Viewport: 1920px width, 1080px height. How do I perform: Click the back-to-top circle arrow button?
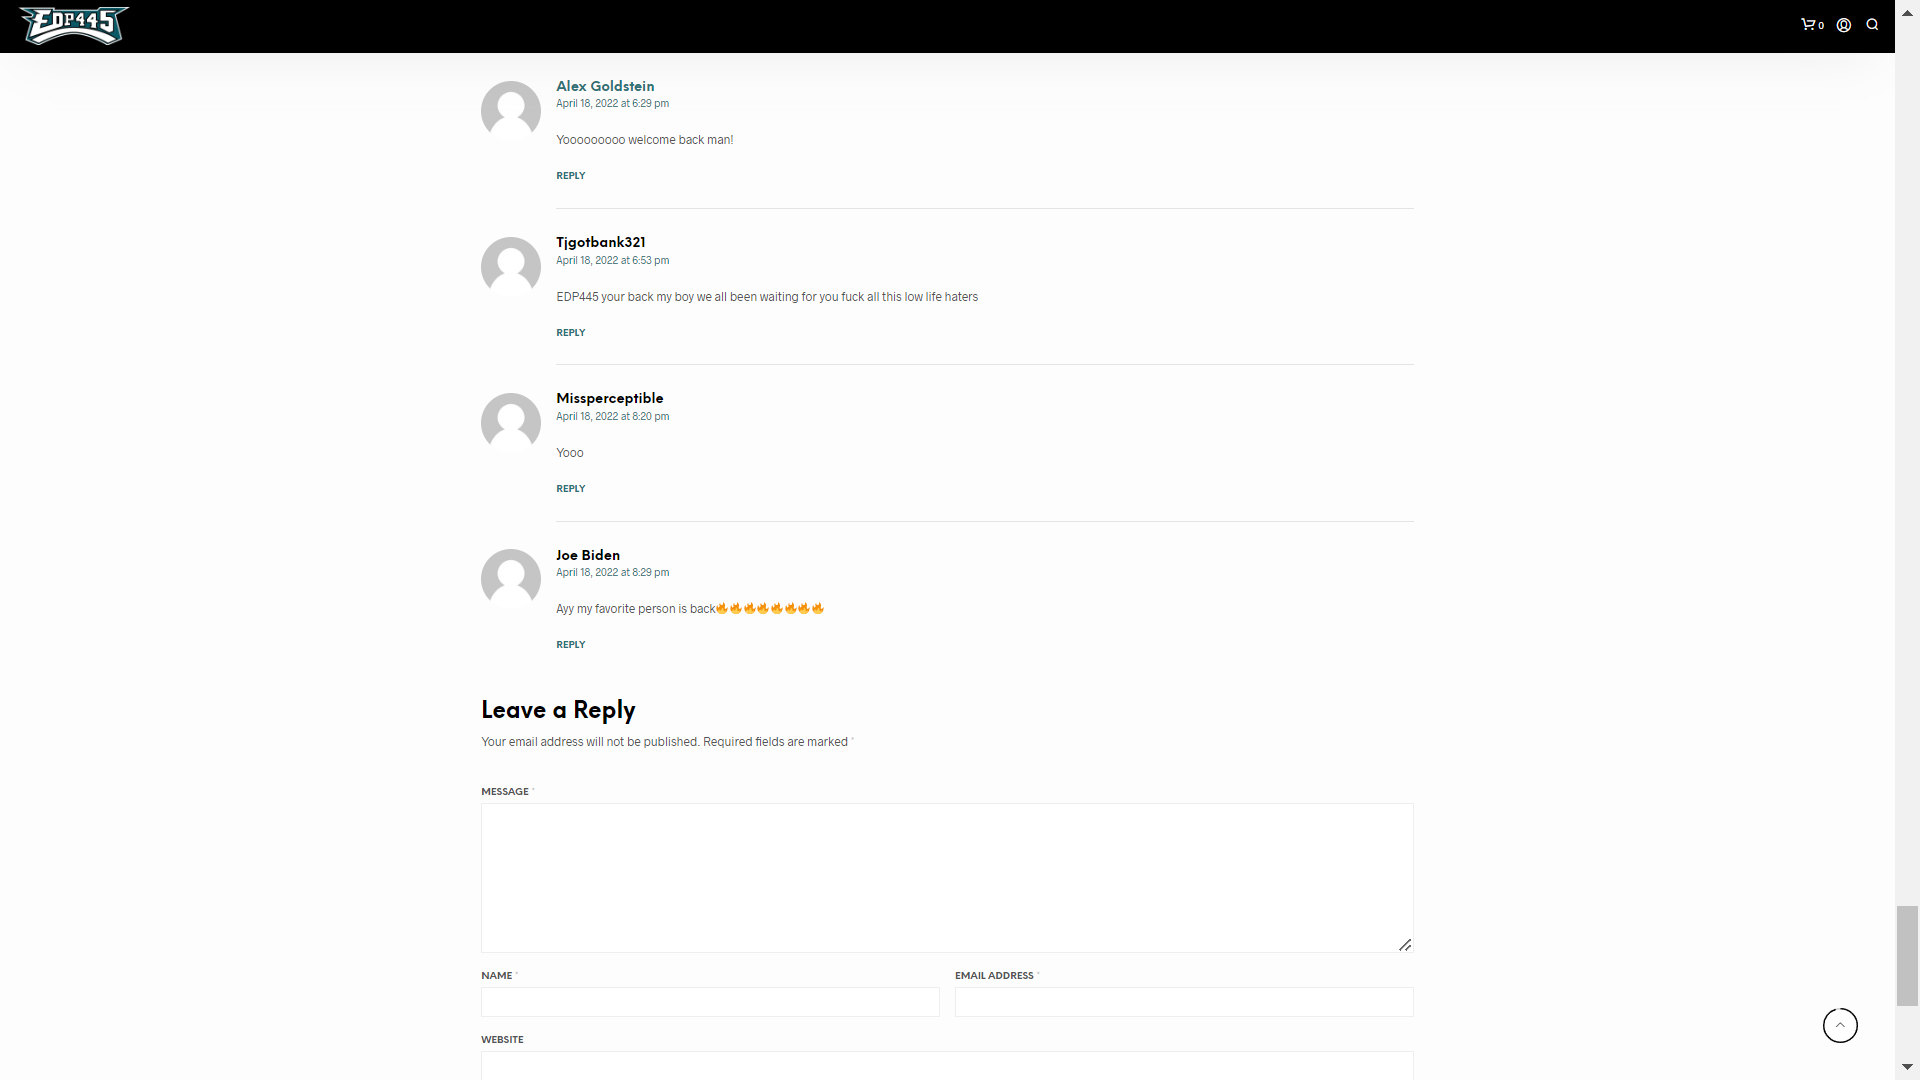1840,1025
